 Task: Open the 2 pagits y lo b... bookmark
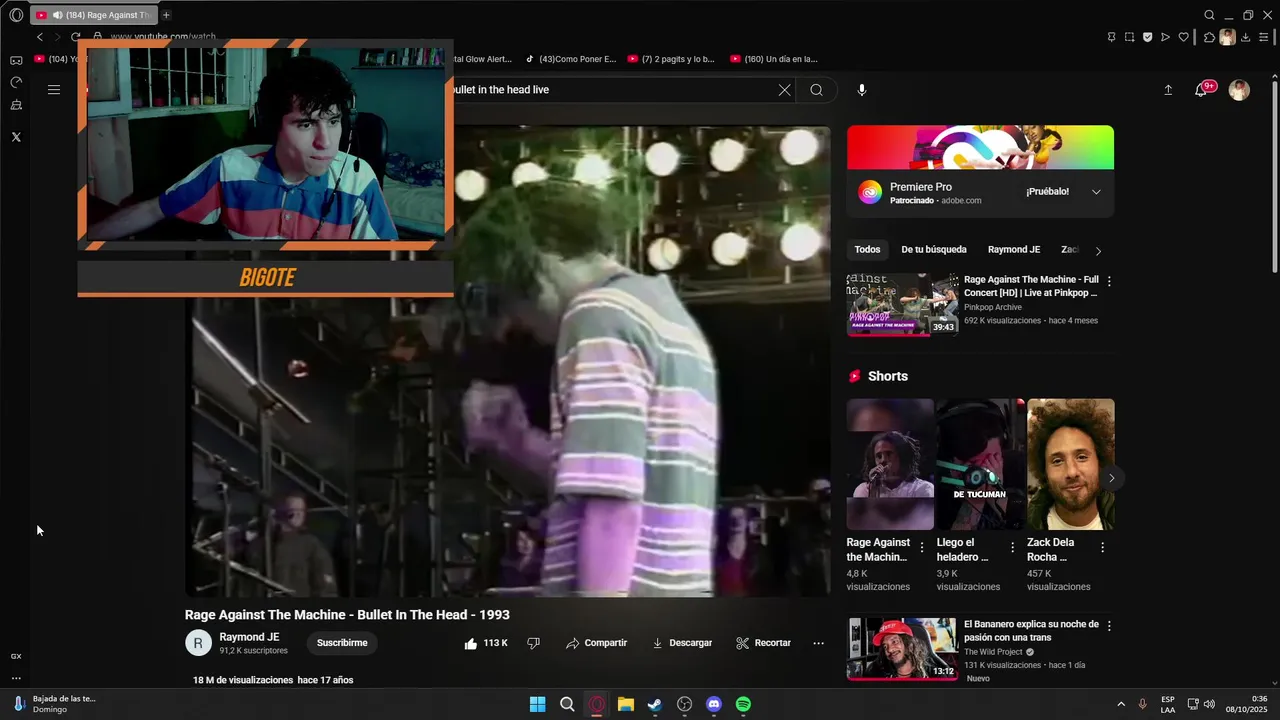tap(671, 59)
